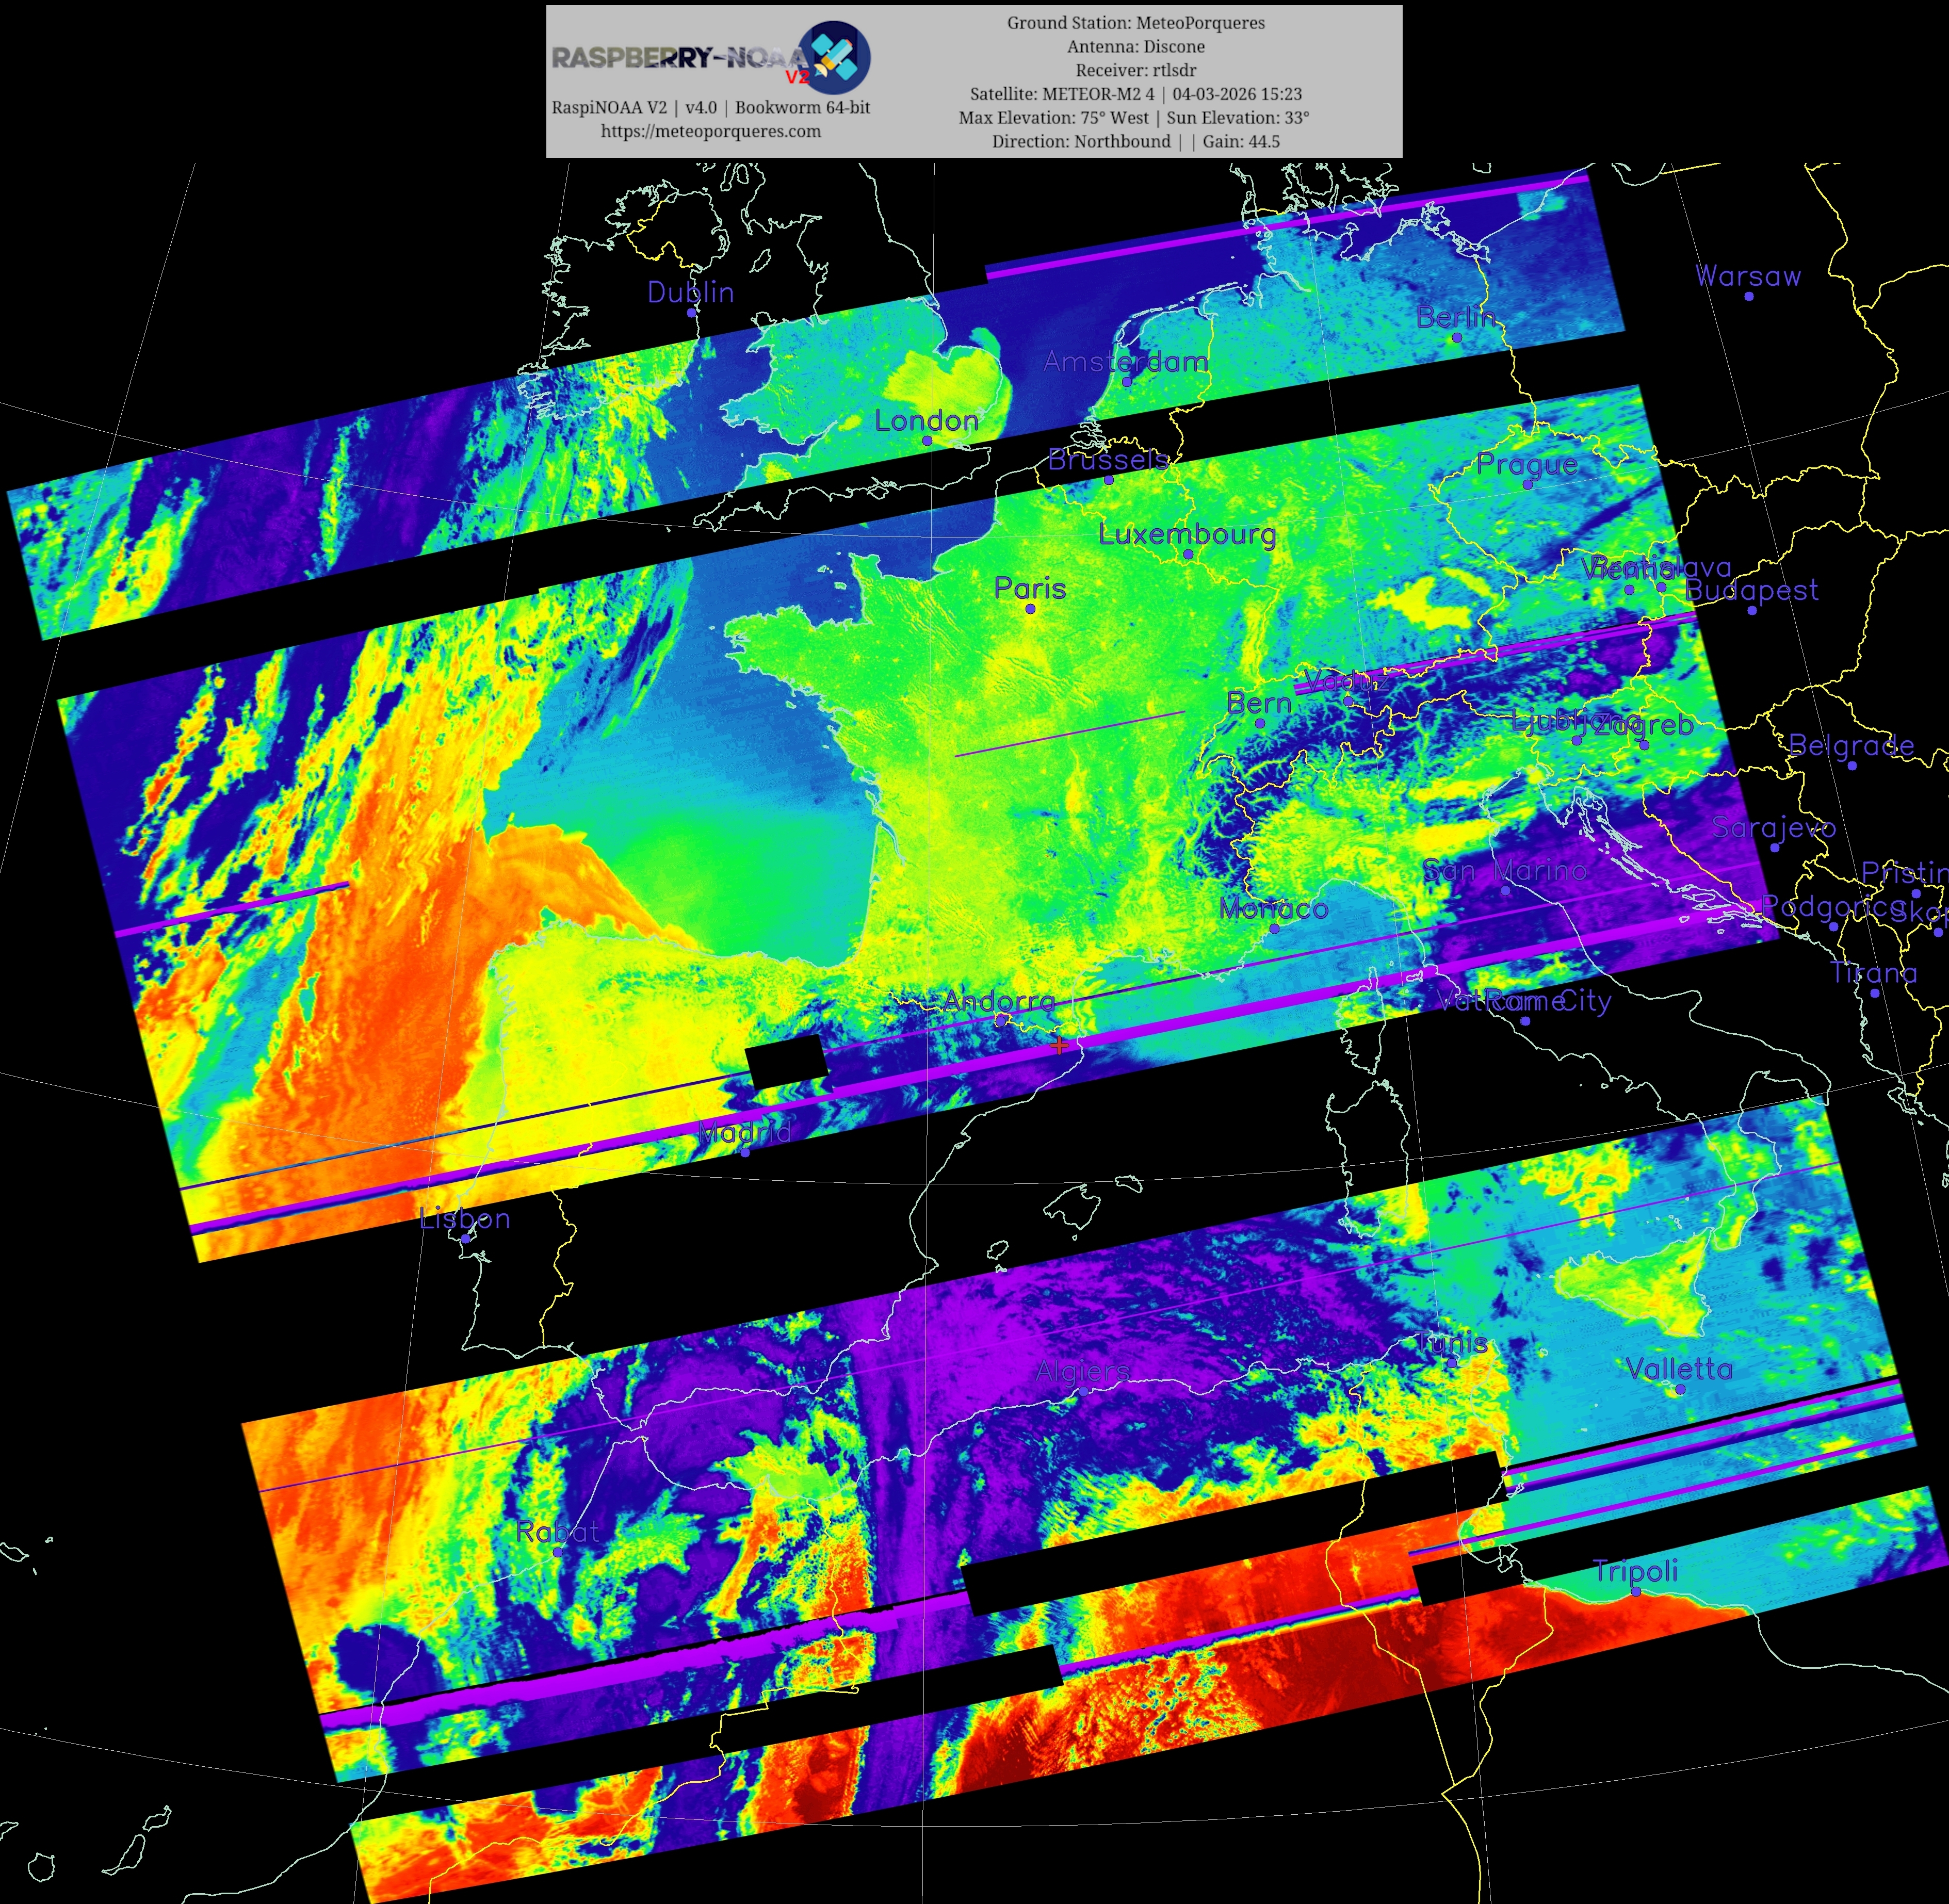Click the Lisbon city dot marker
The height and width of the screenshot is (1904, 1949).
[x=465, y=1239]
